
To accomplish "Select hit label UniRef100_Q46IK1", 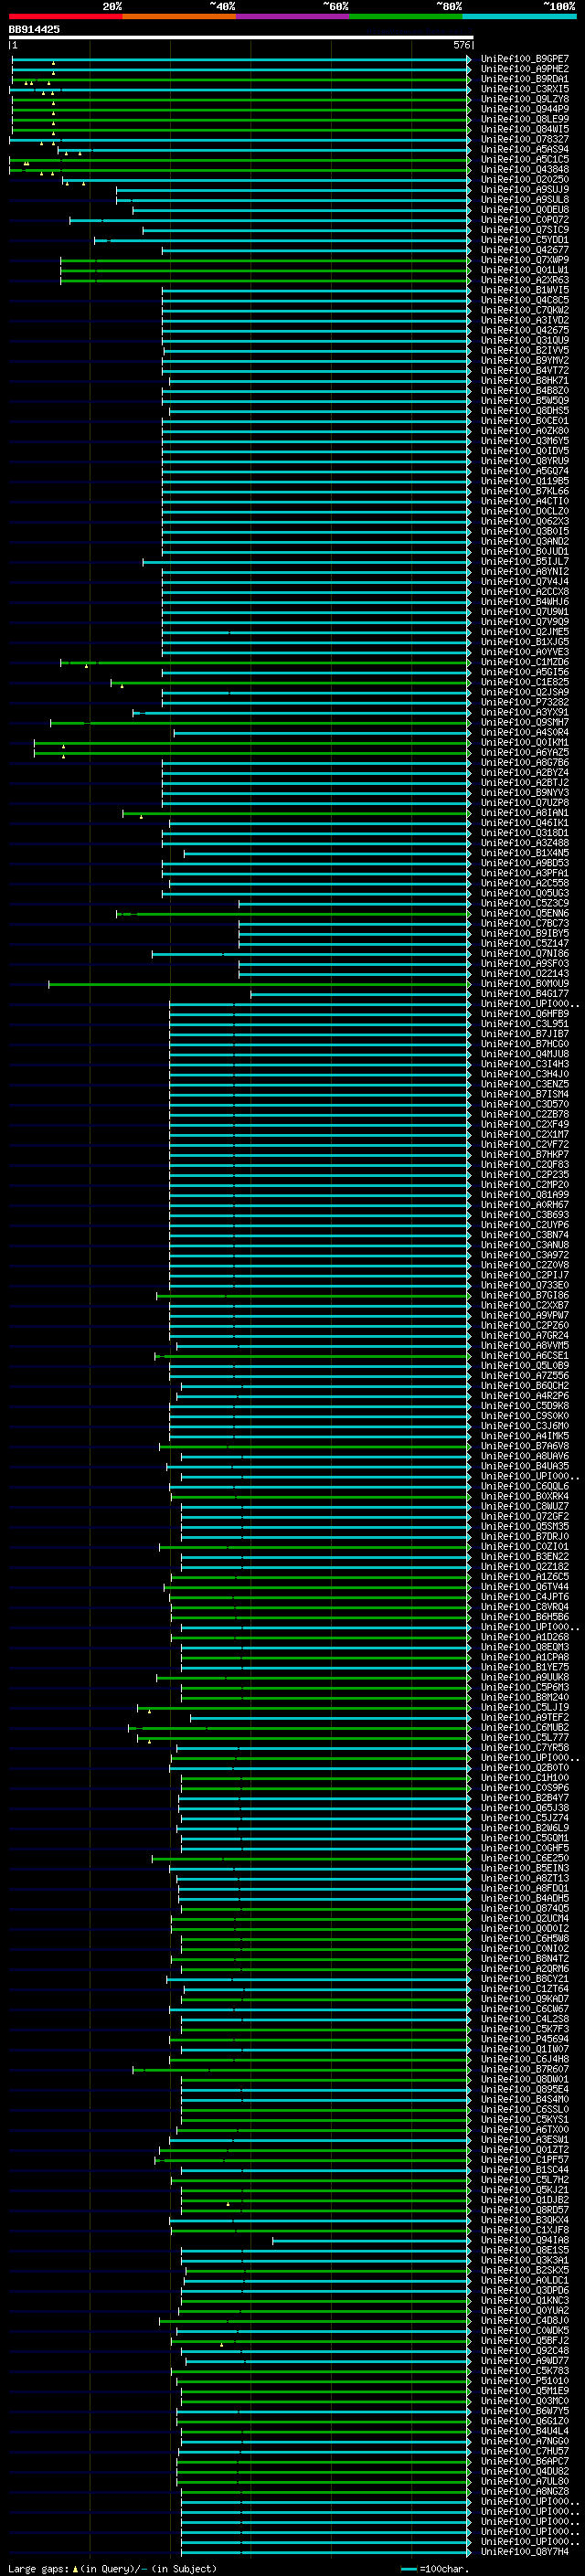I will tap(525, 823).
